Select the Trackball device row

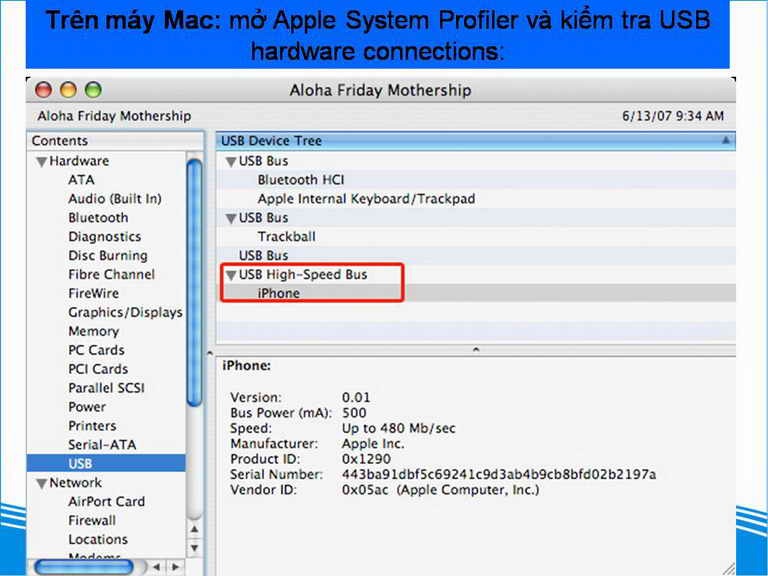tap(476, 237)
